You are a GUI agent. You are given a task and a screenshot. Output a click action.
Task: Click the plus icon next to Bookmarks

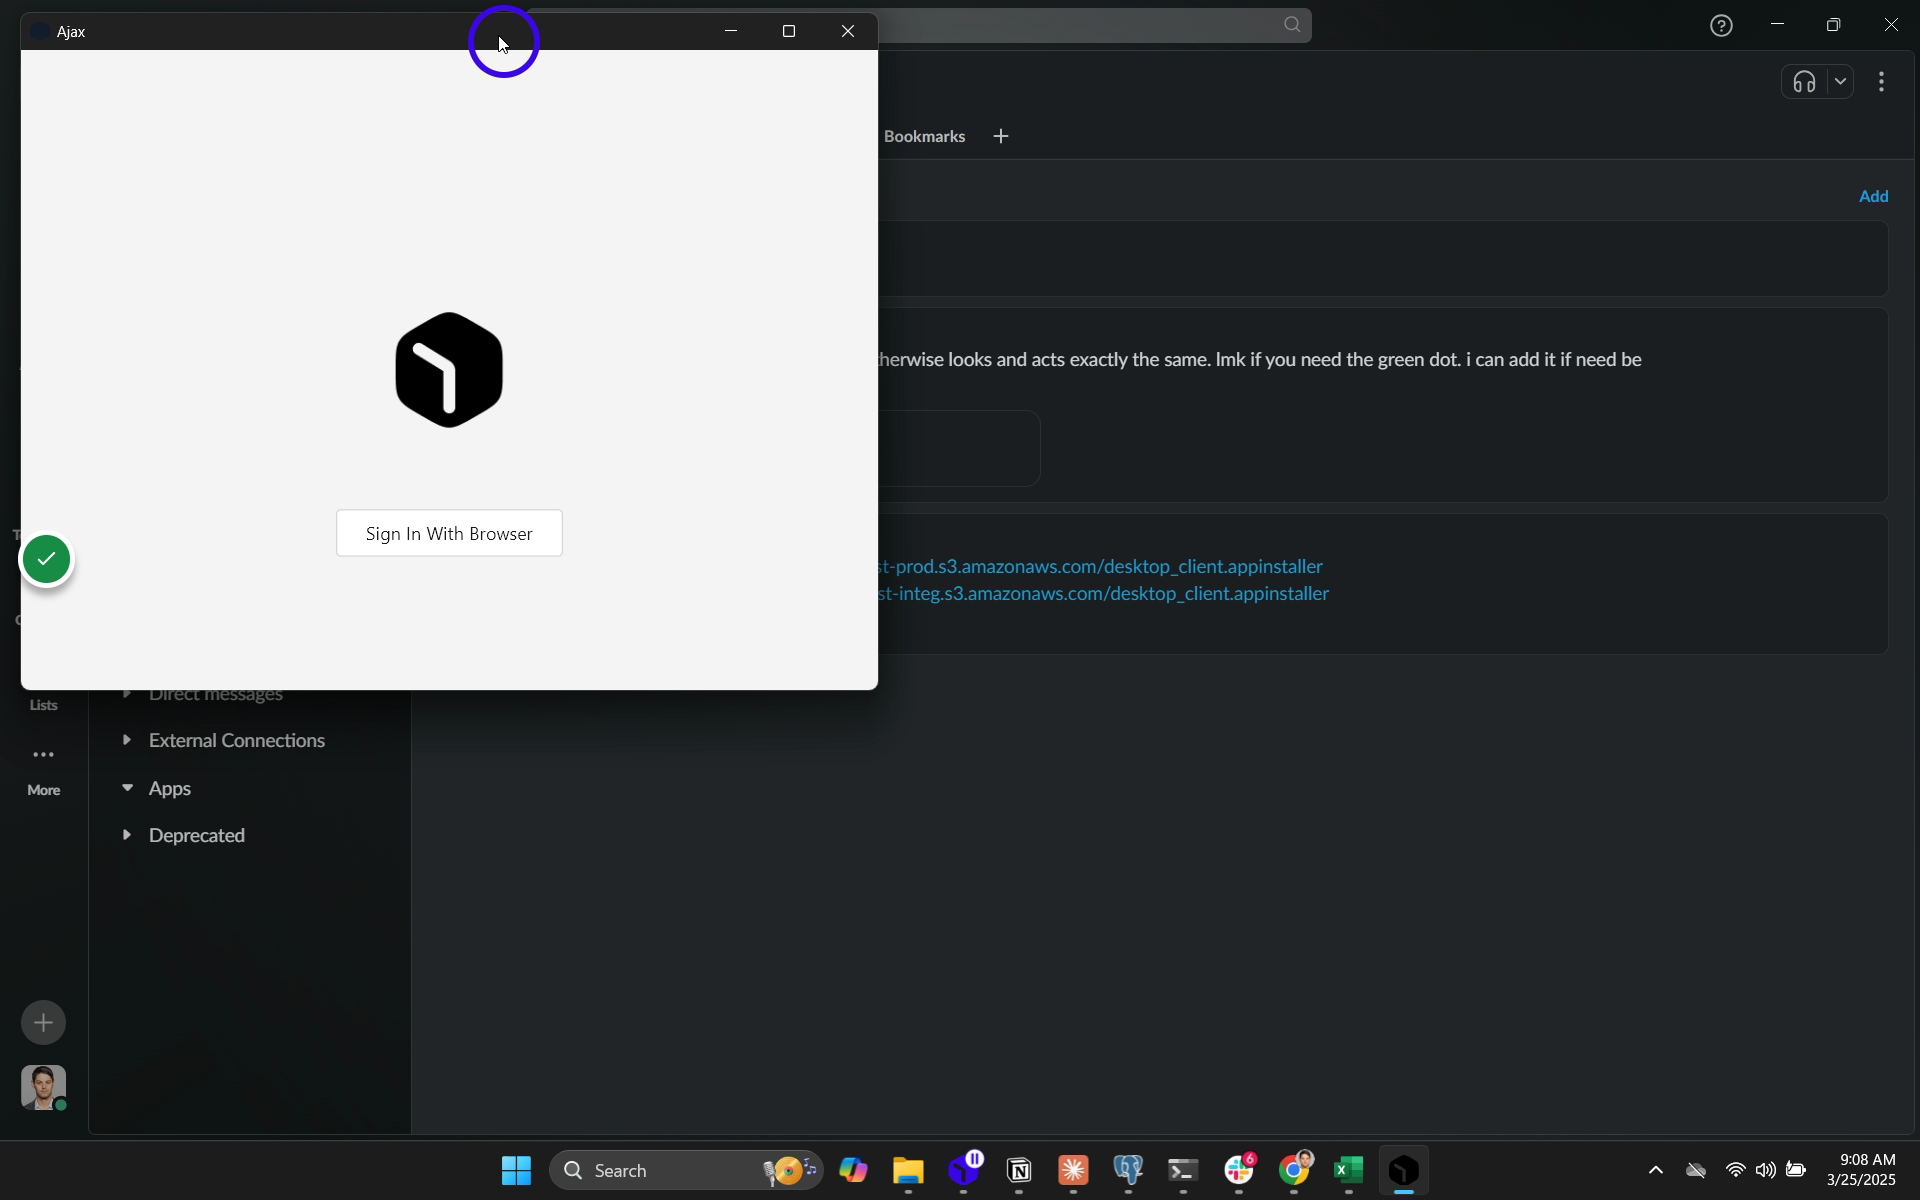pos(1001,136)
